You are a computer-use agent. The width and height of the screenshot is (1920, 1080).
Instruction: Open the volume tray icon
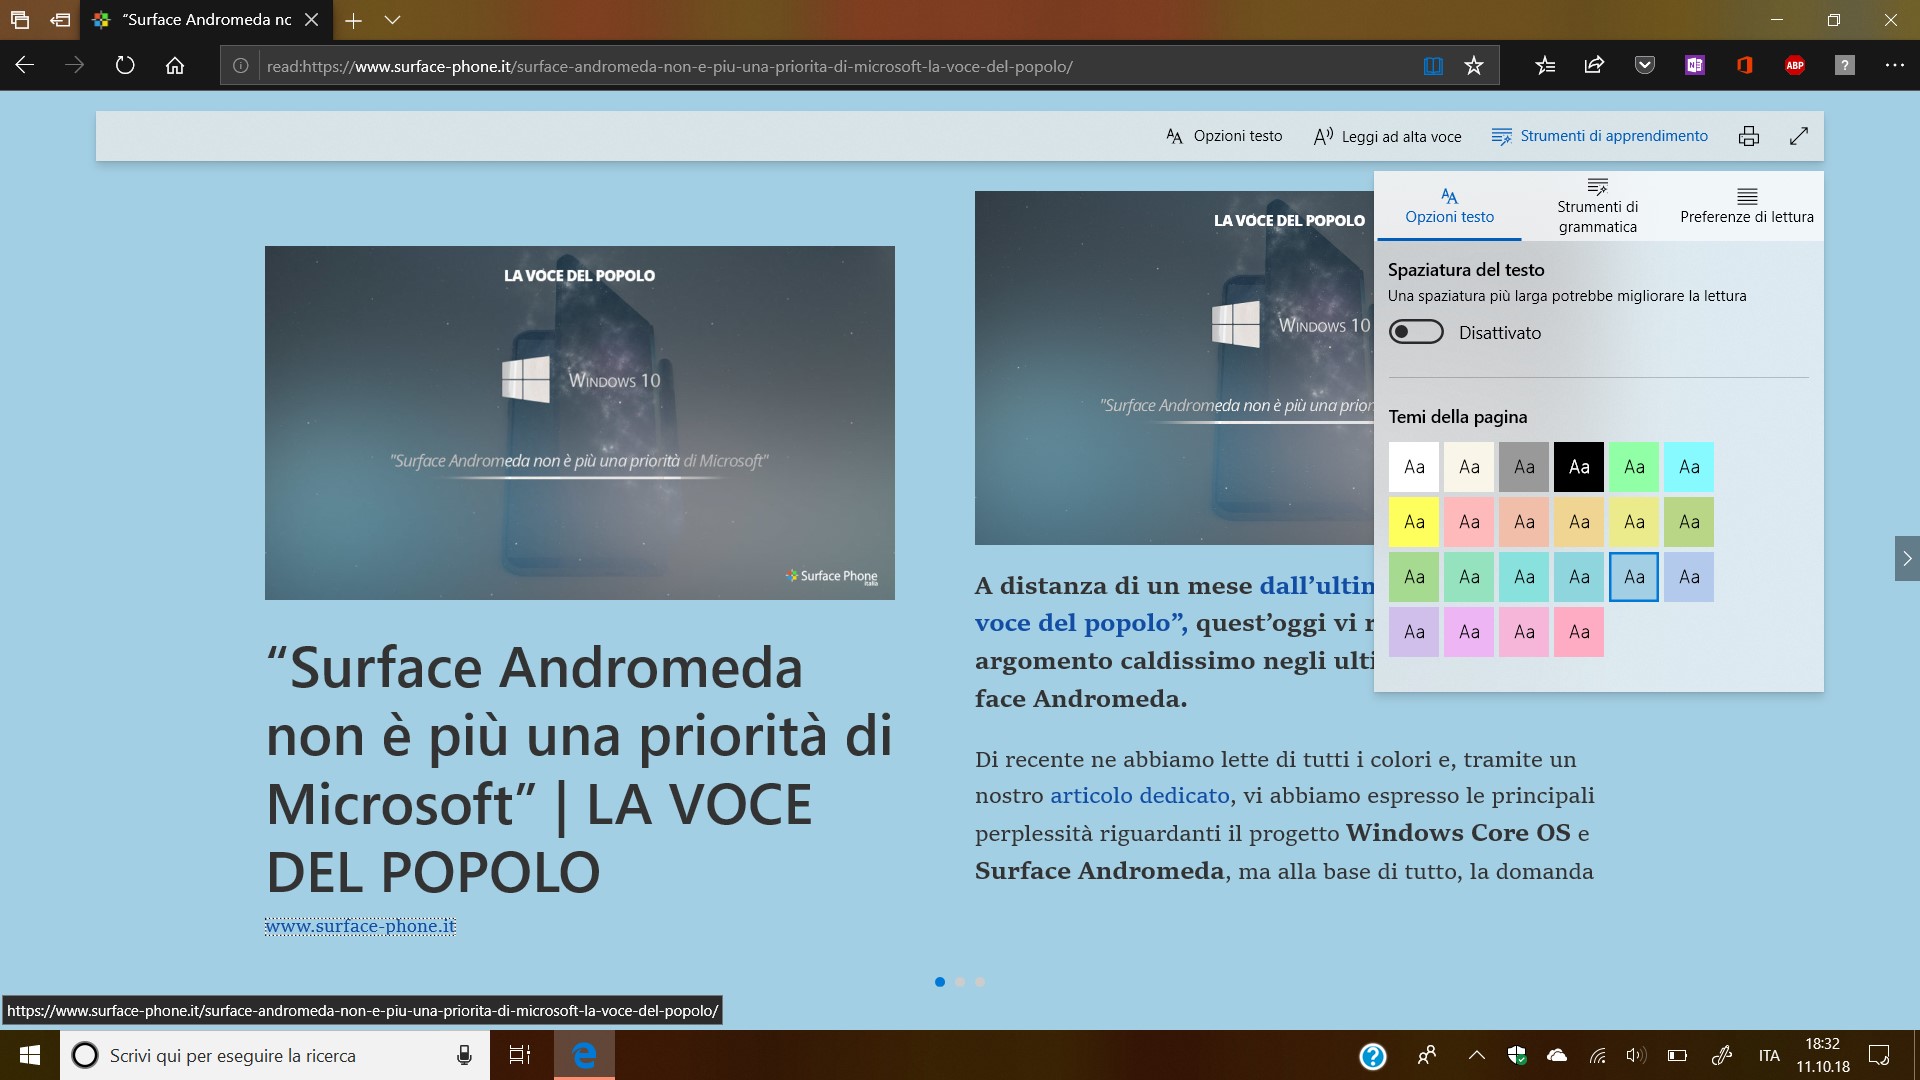tap(1636, 1055)
